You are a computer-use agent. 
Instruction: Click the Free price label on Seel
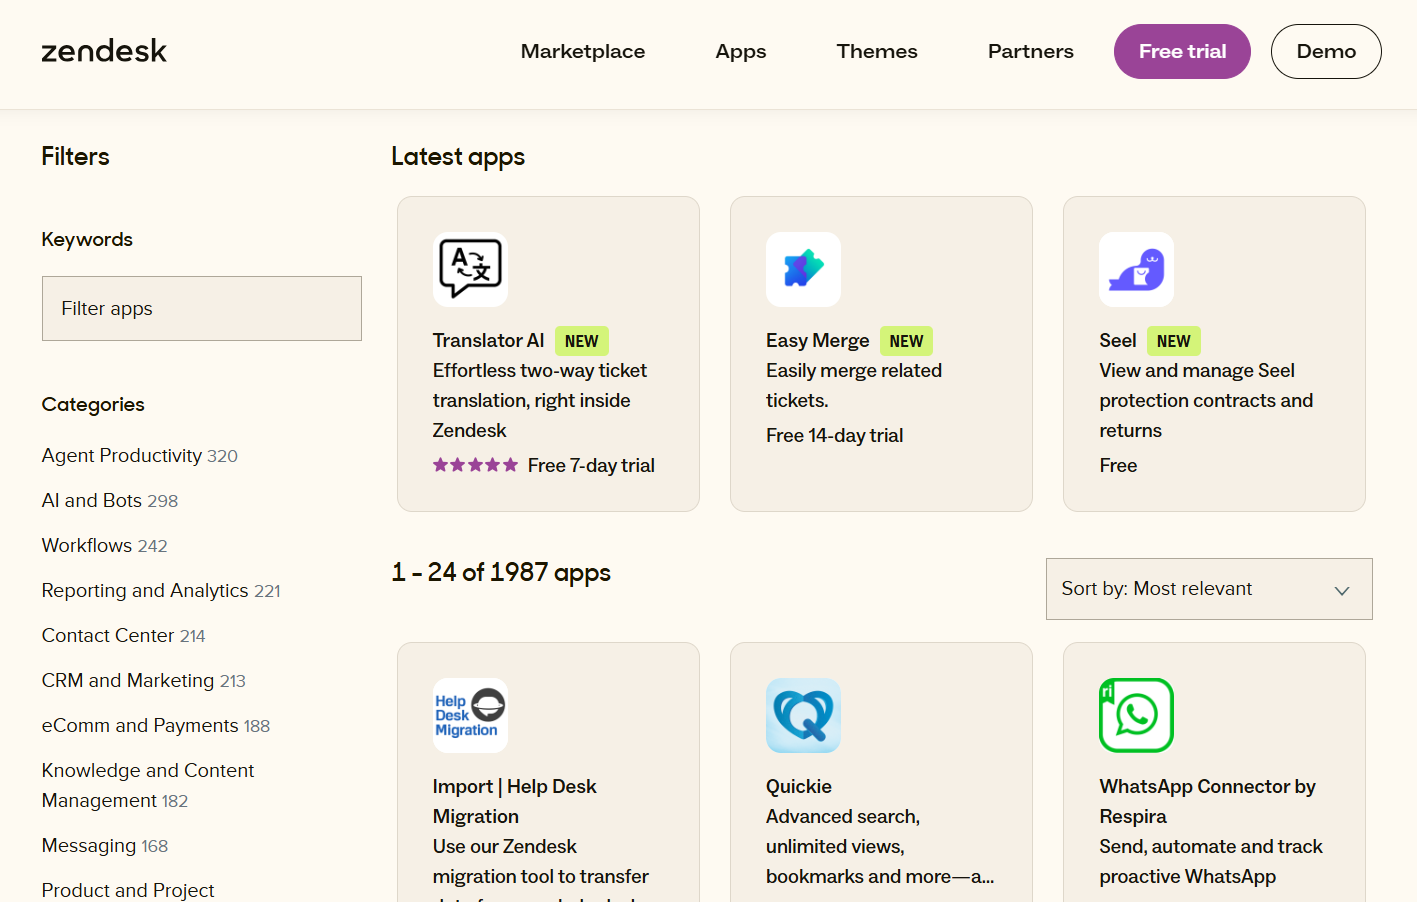[x=1118, y=466]
